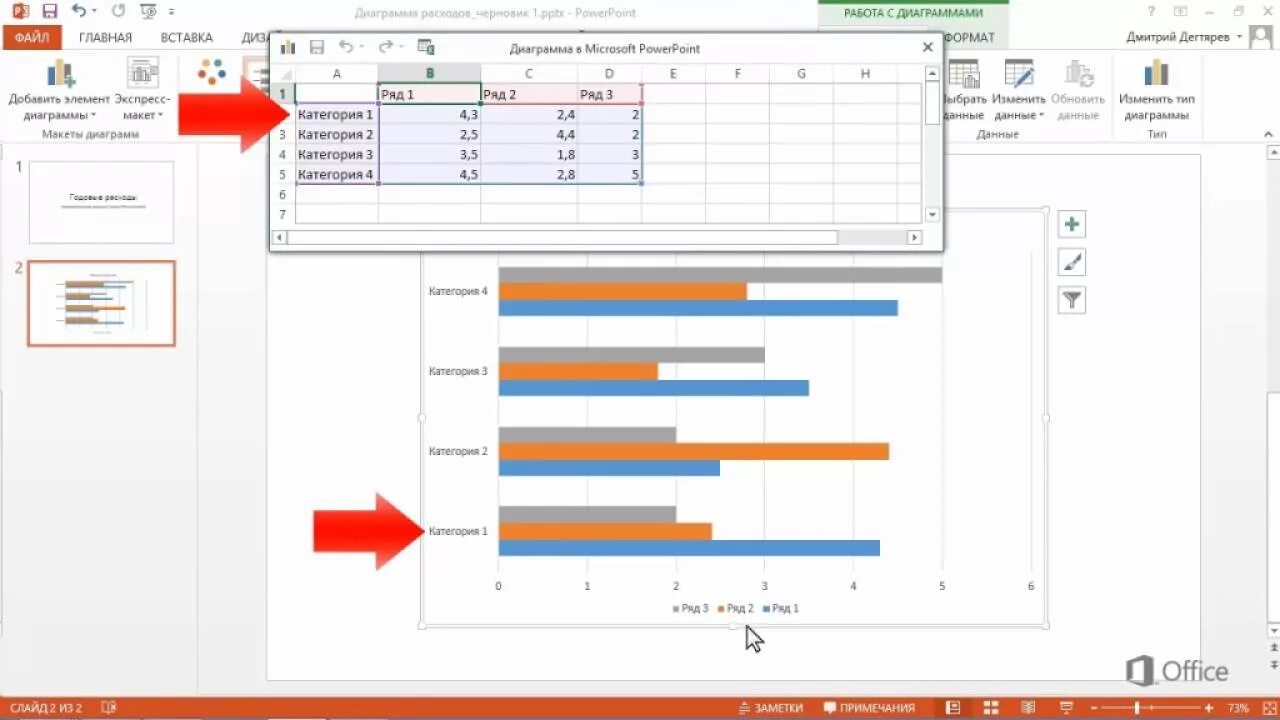This screenshot has width=1280, height=720.
Task: Redo in the chart data window
Action: click(386, 47)
